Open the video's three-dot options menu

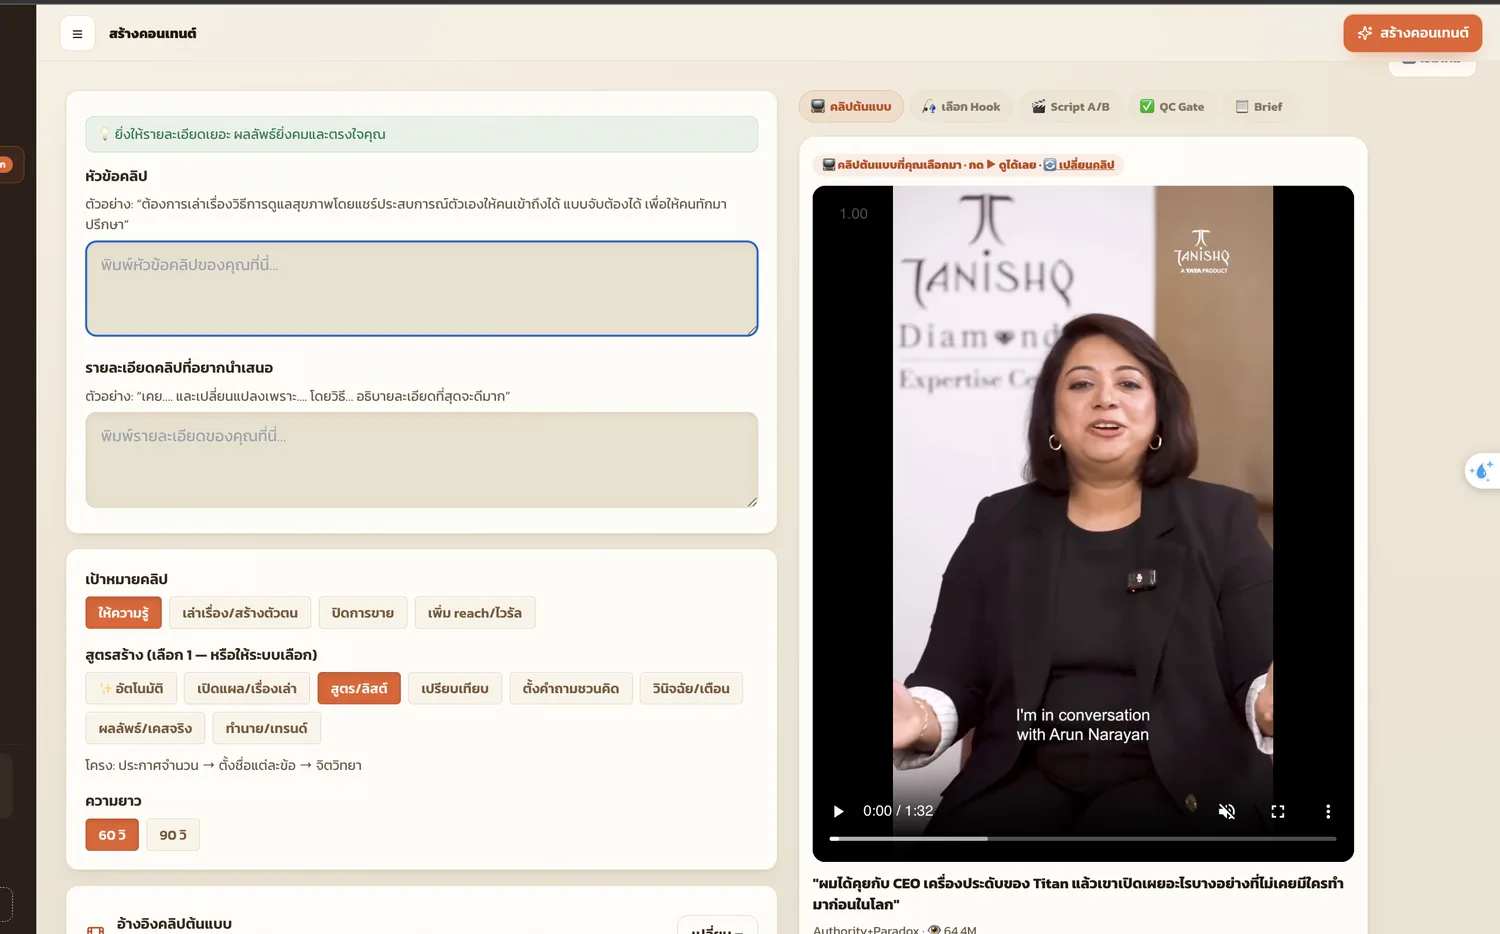[1328, 811]
